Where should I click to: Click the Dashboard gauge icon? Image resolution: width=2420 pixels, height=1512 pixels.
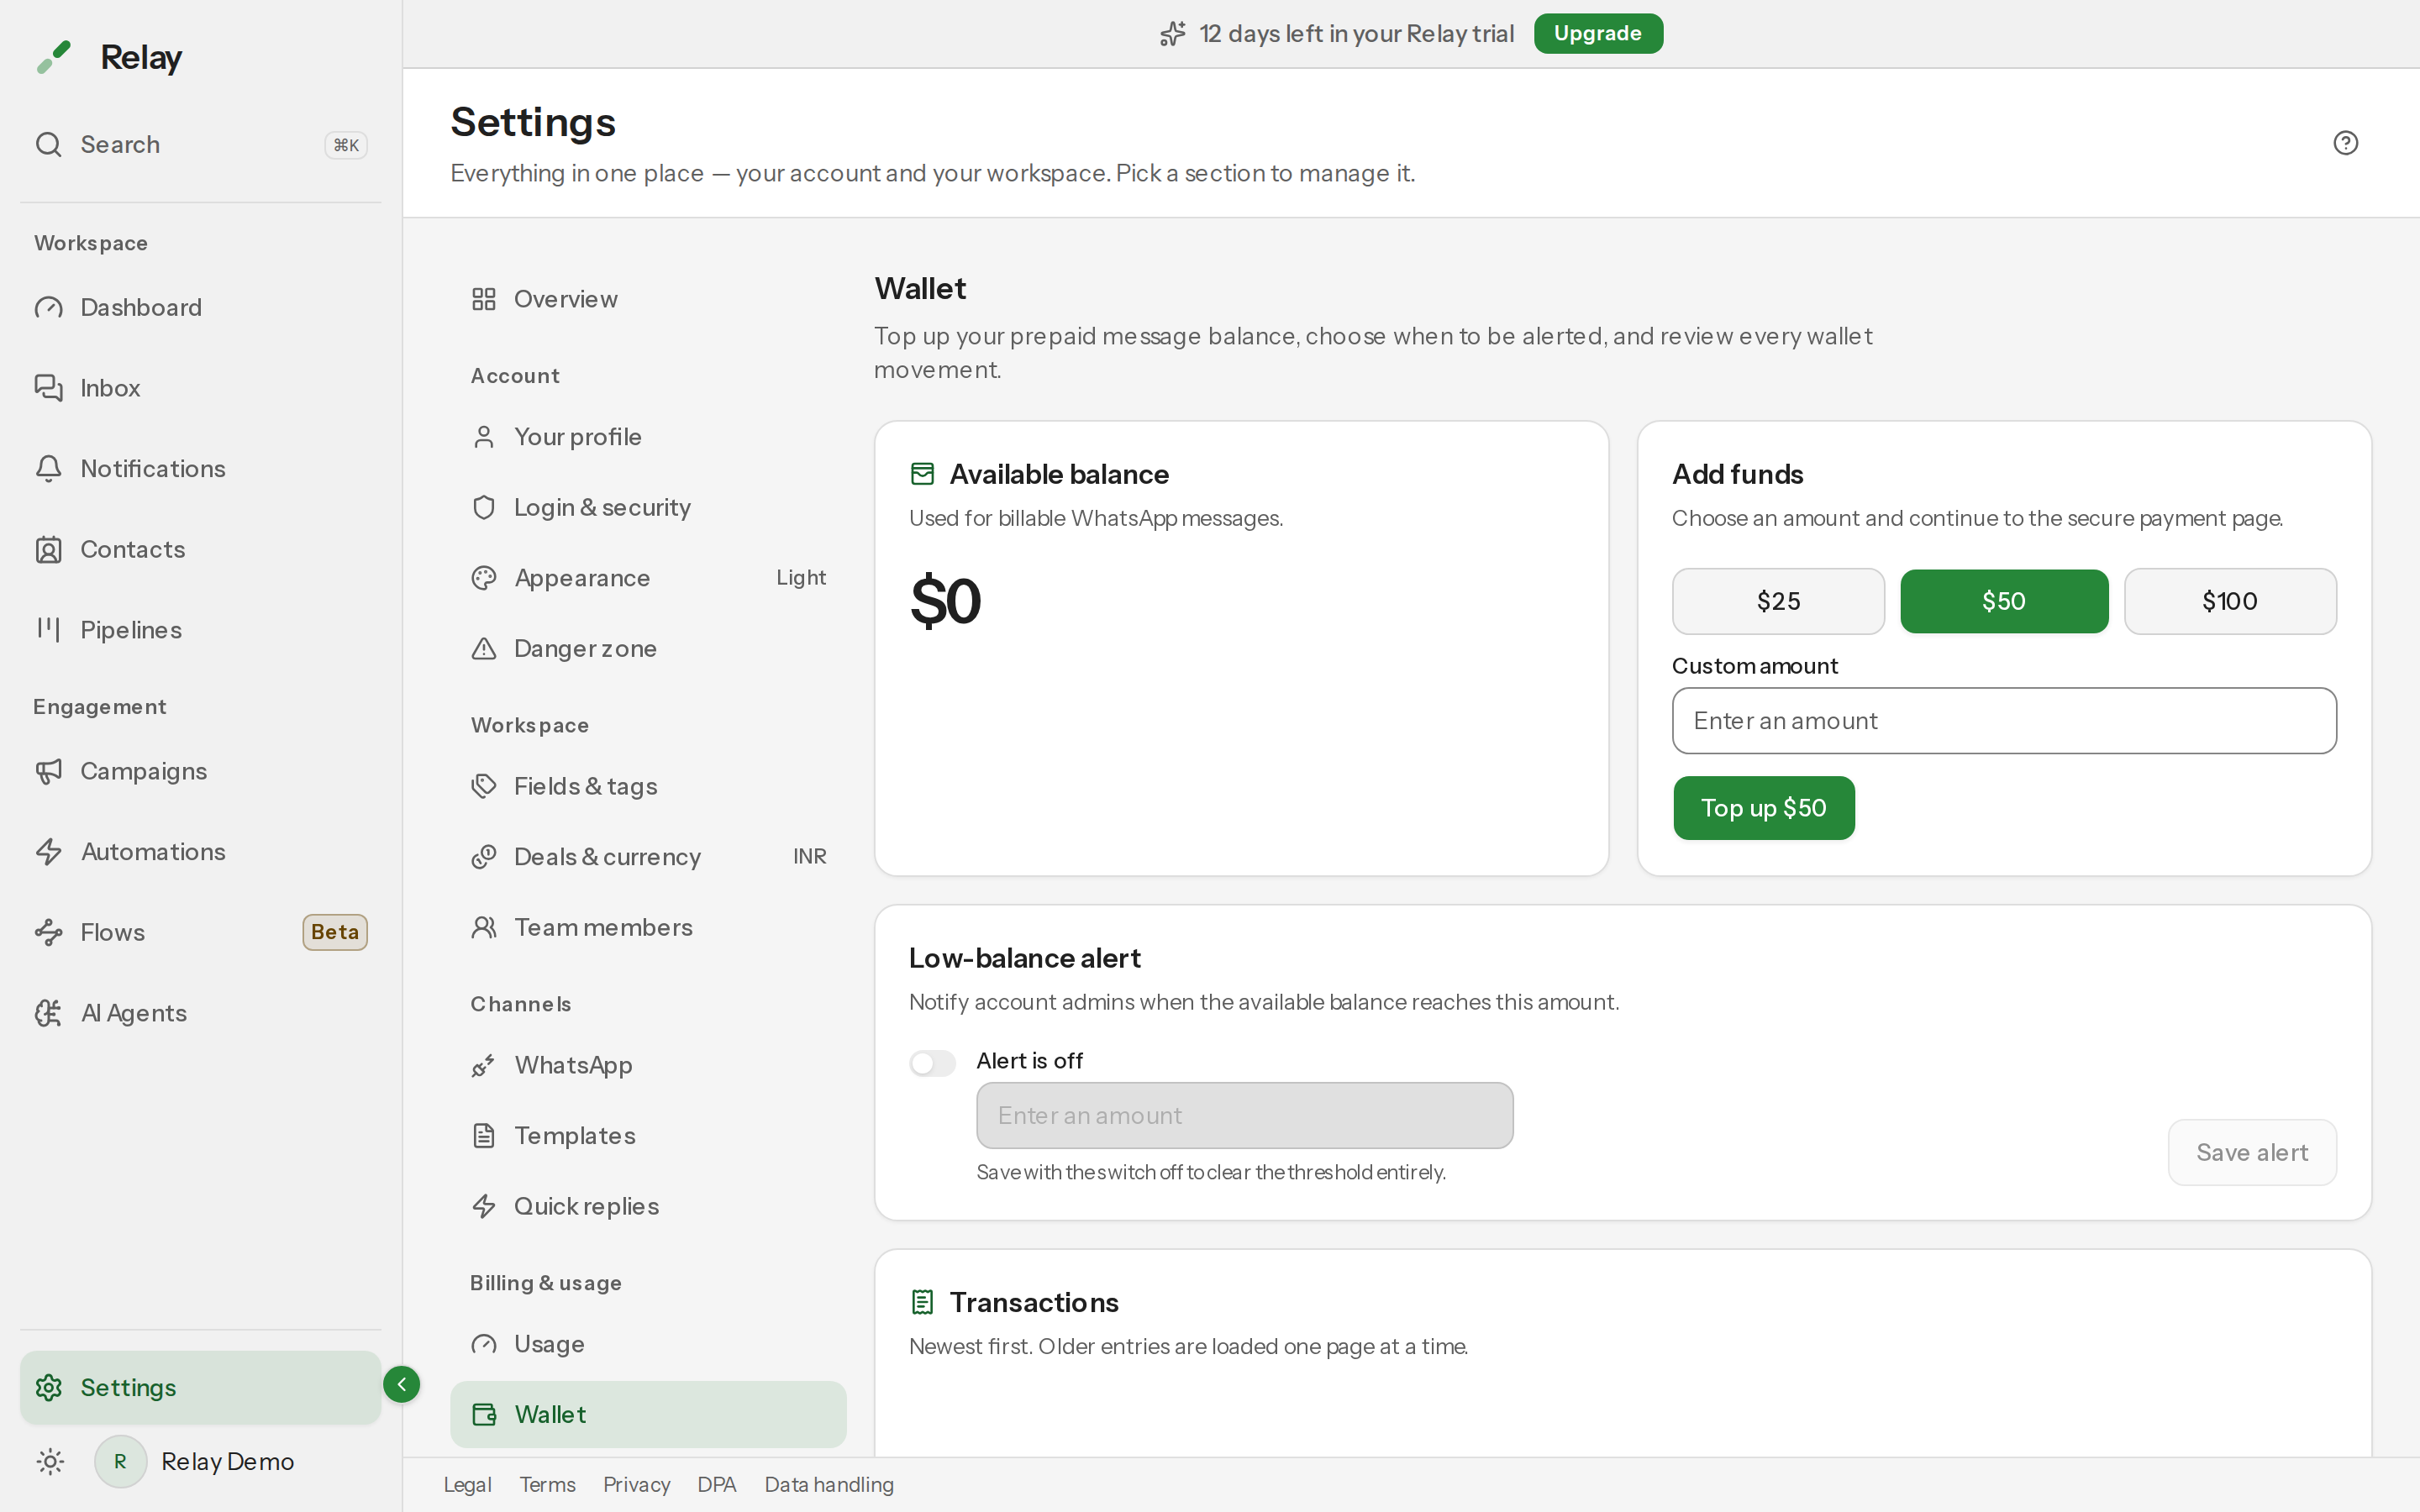(x=48, y=307)
